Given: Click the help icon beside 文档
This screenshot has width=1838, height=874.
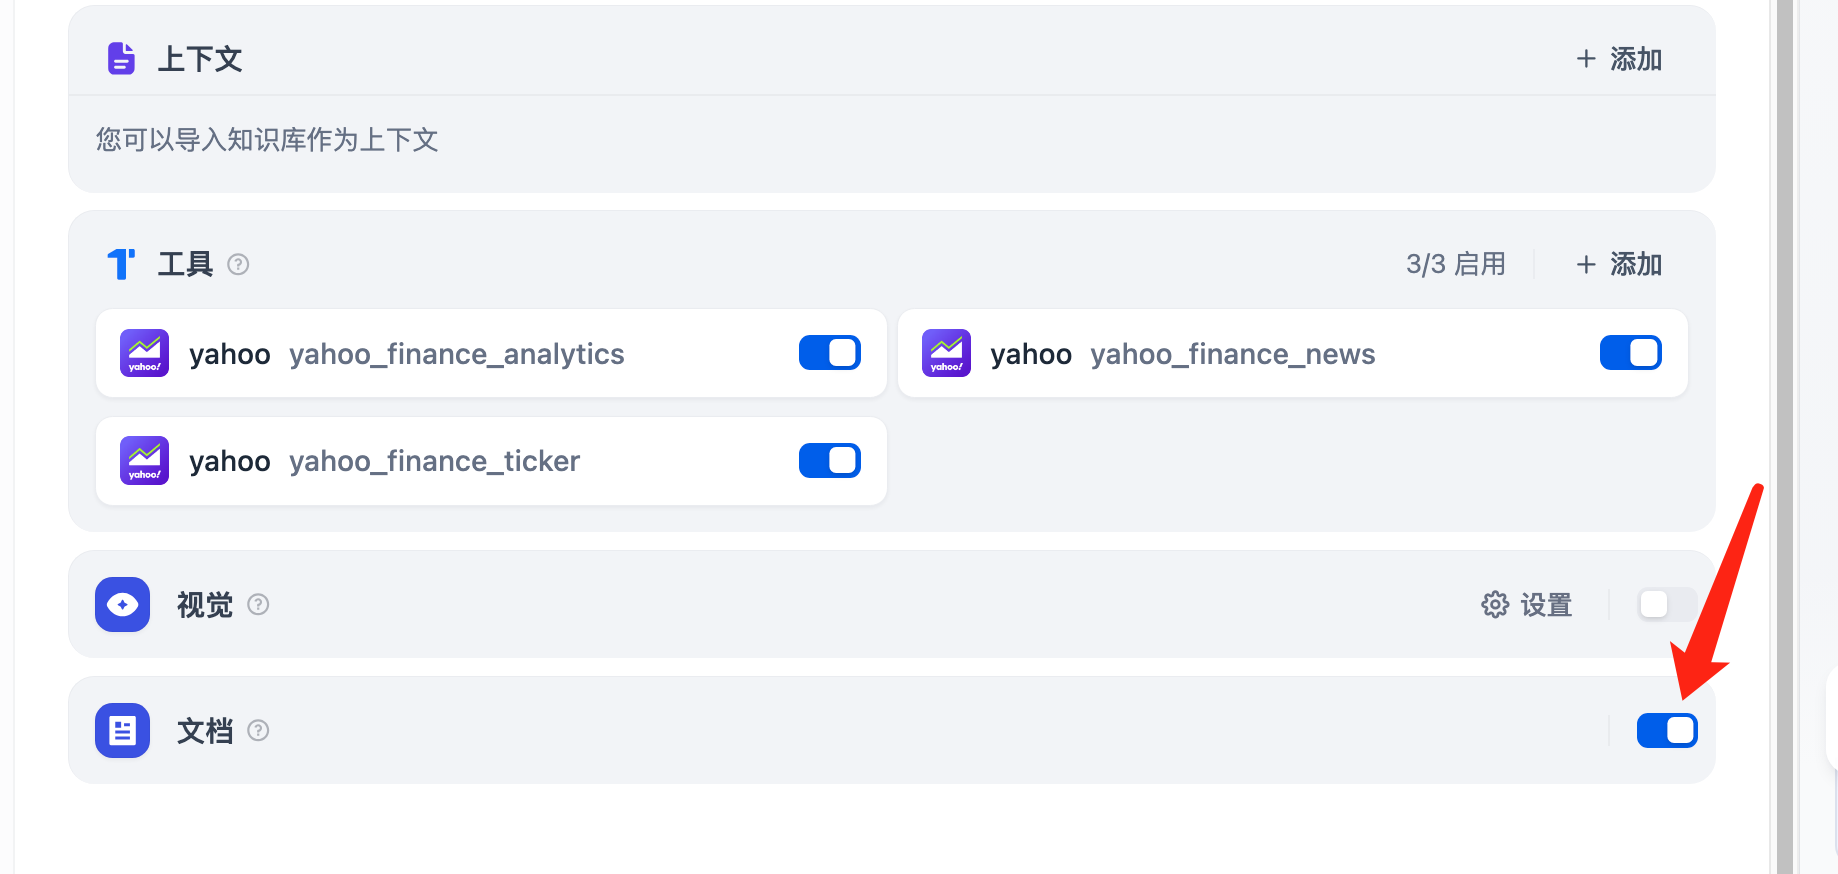Looking at the screenshot, I should pyautogui.click(x=258, y=731).
